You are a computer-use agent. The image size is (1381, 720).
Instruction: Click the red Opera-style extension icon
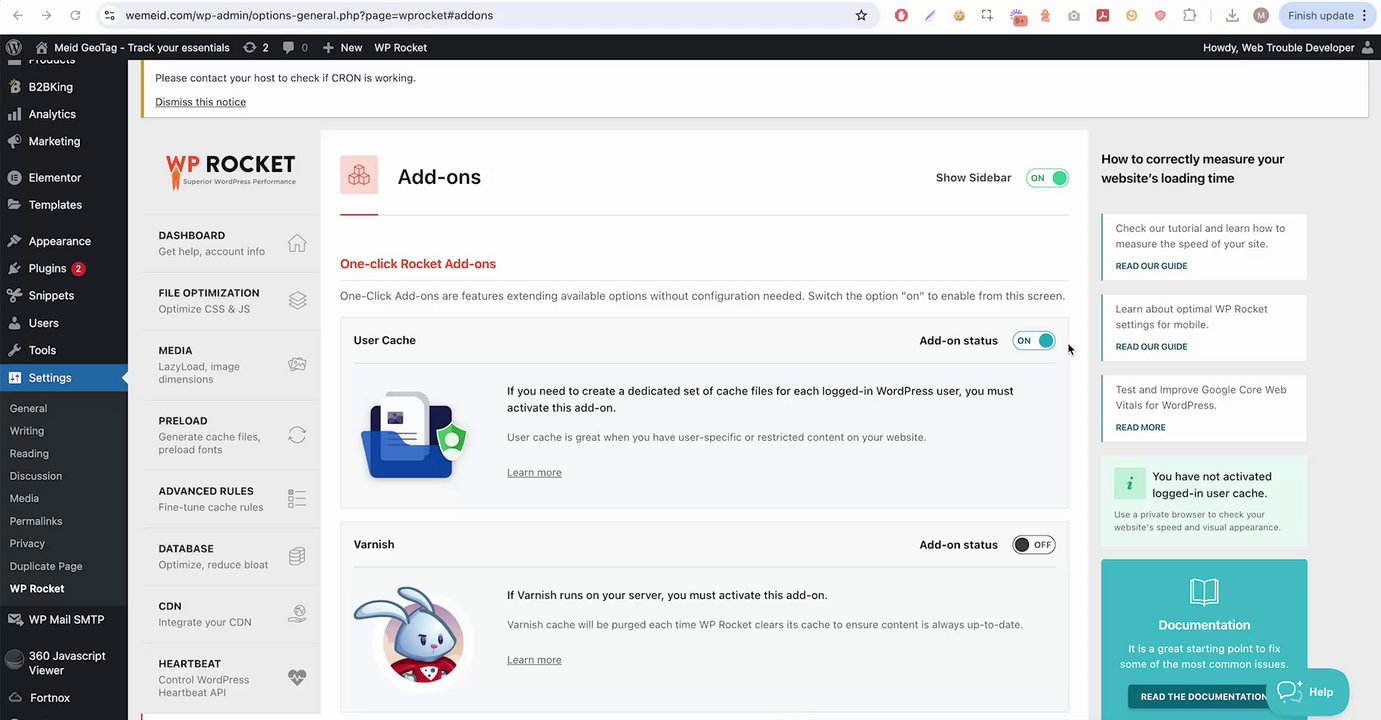point(901,15)
